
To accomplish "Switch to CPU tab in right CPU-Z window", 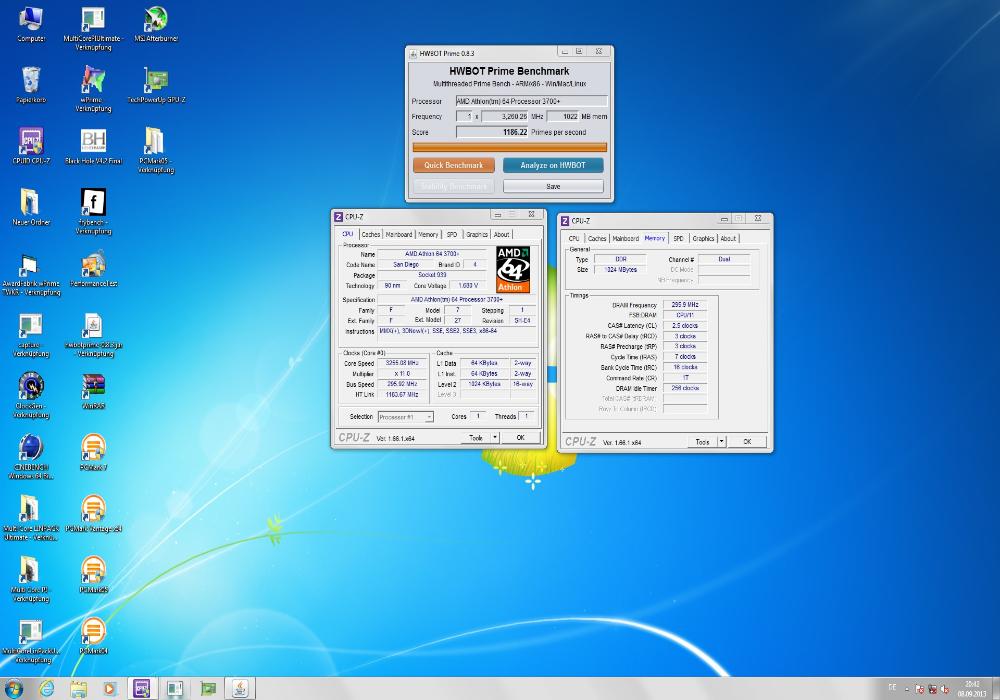I will click(x=574, y=238).
